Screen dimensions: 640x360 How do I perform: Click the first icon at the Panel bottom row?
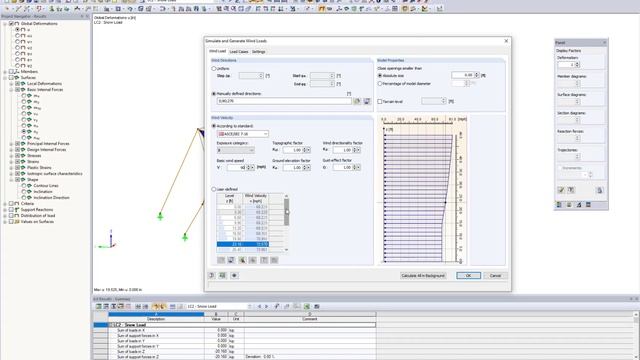pyautogui.click(x=559, y=205)
